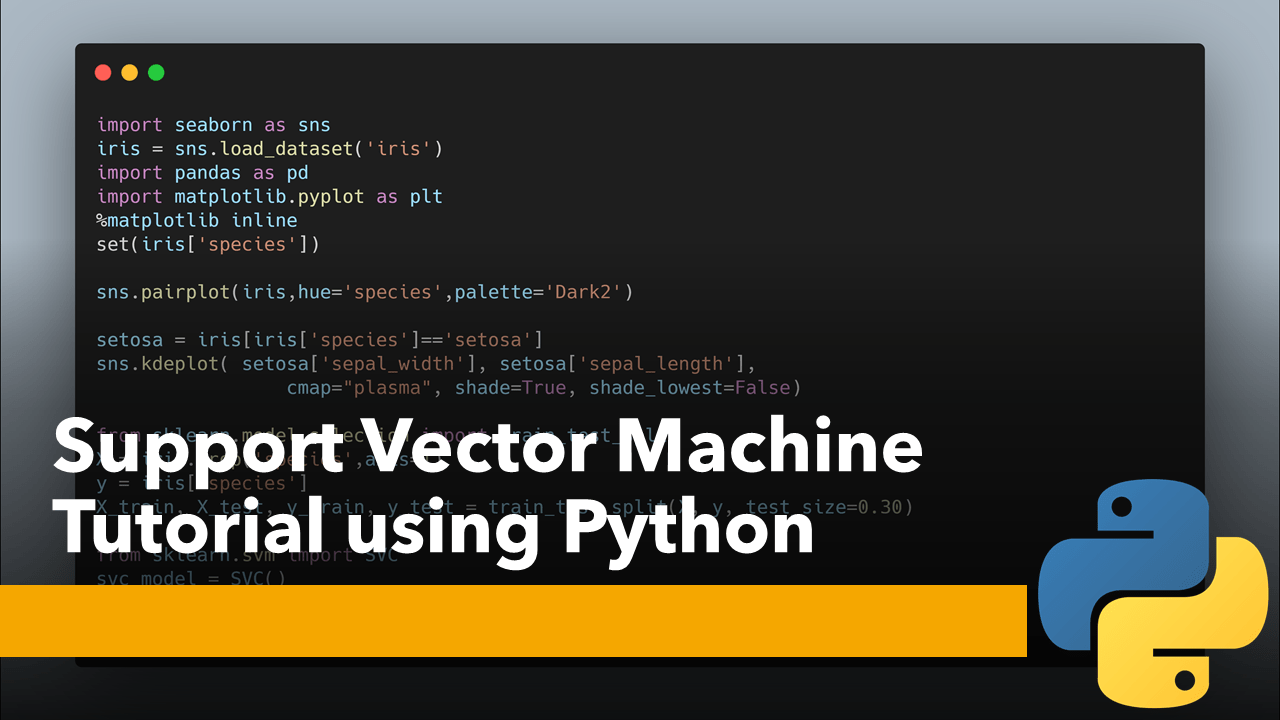This screenshot has height=720, width=1280.
Task: Click the red close traffic light
Action: 103,72
